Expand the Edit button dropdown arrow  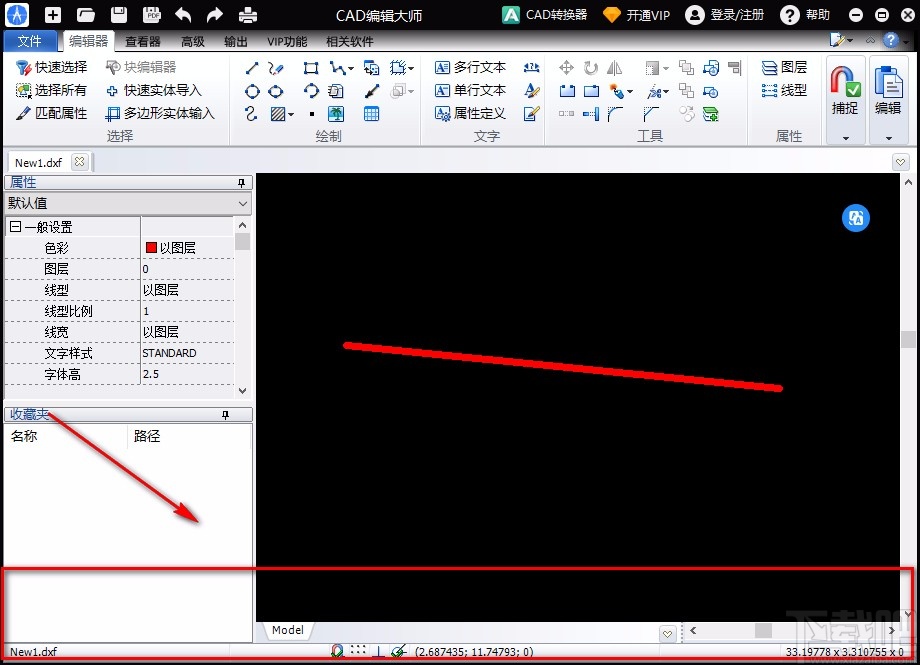pyautogui.click(x=888, y=137)
